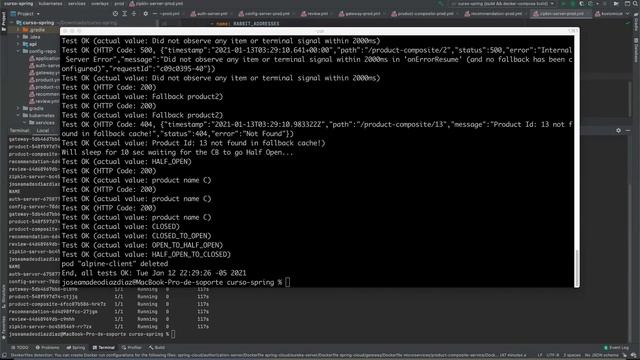Open the Local terminal session tab
This screenshot has width=640, height=360.
42,131
